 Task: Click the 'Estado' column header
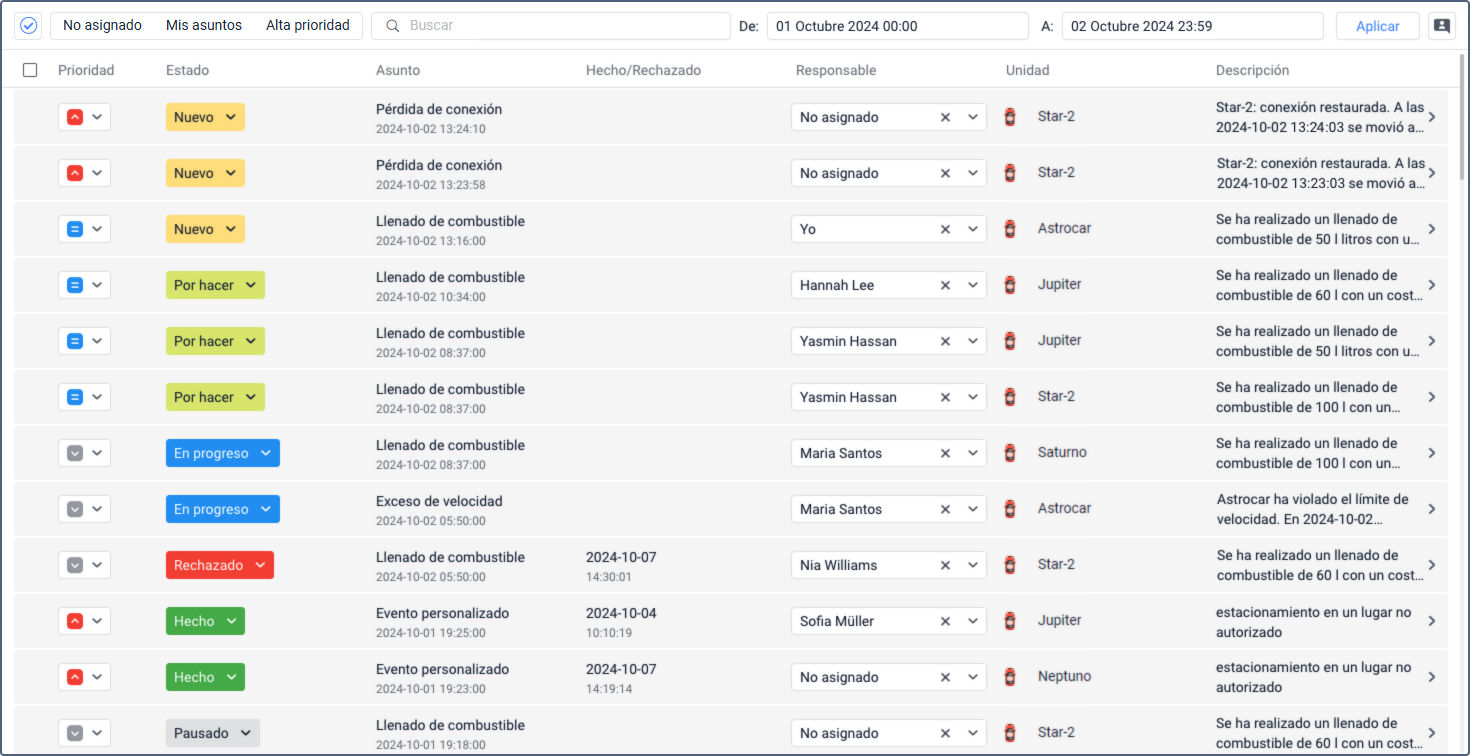(x=187, y=70)
